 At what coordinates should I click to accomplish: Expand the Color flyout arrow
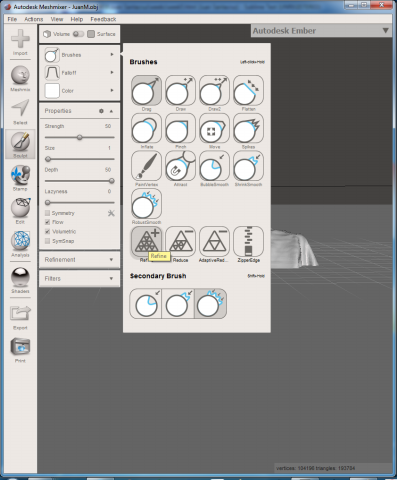112,90
